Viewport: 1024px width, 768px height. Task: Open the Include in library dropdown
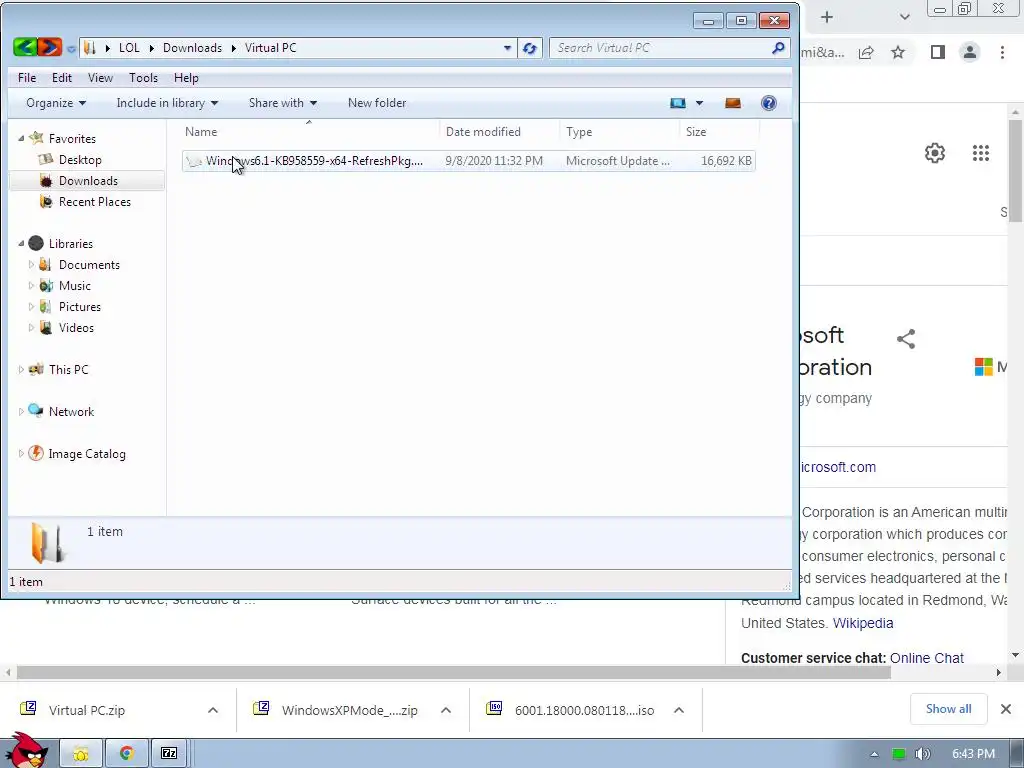167,103
